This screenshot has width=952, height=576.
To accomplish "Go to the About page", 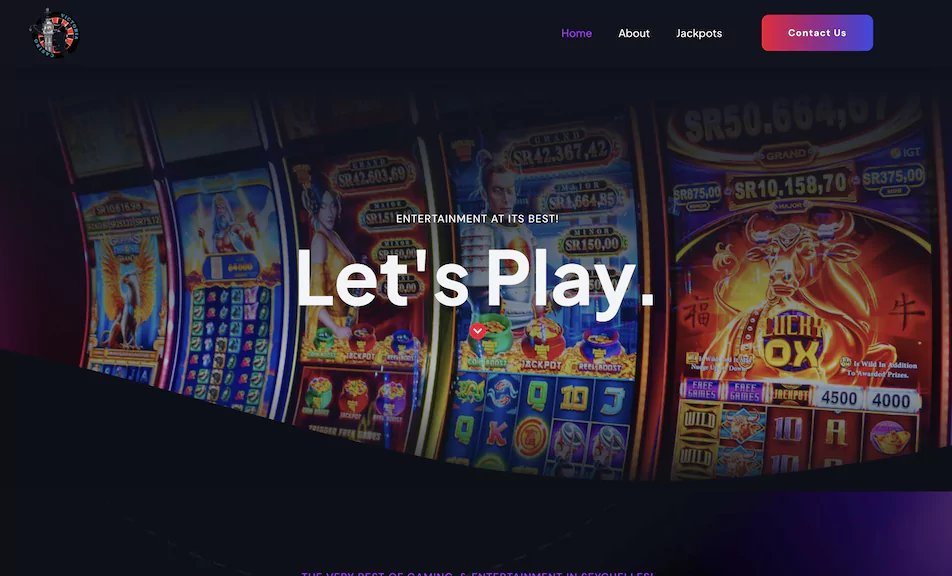I will [x=634, y=33].
